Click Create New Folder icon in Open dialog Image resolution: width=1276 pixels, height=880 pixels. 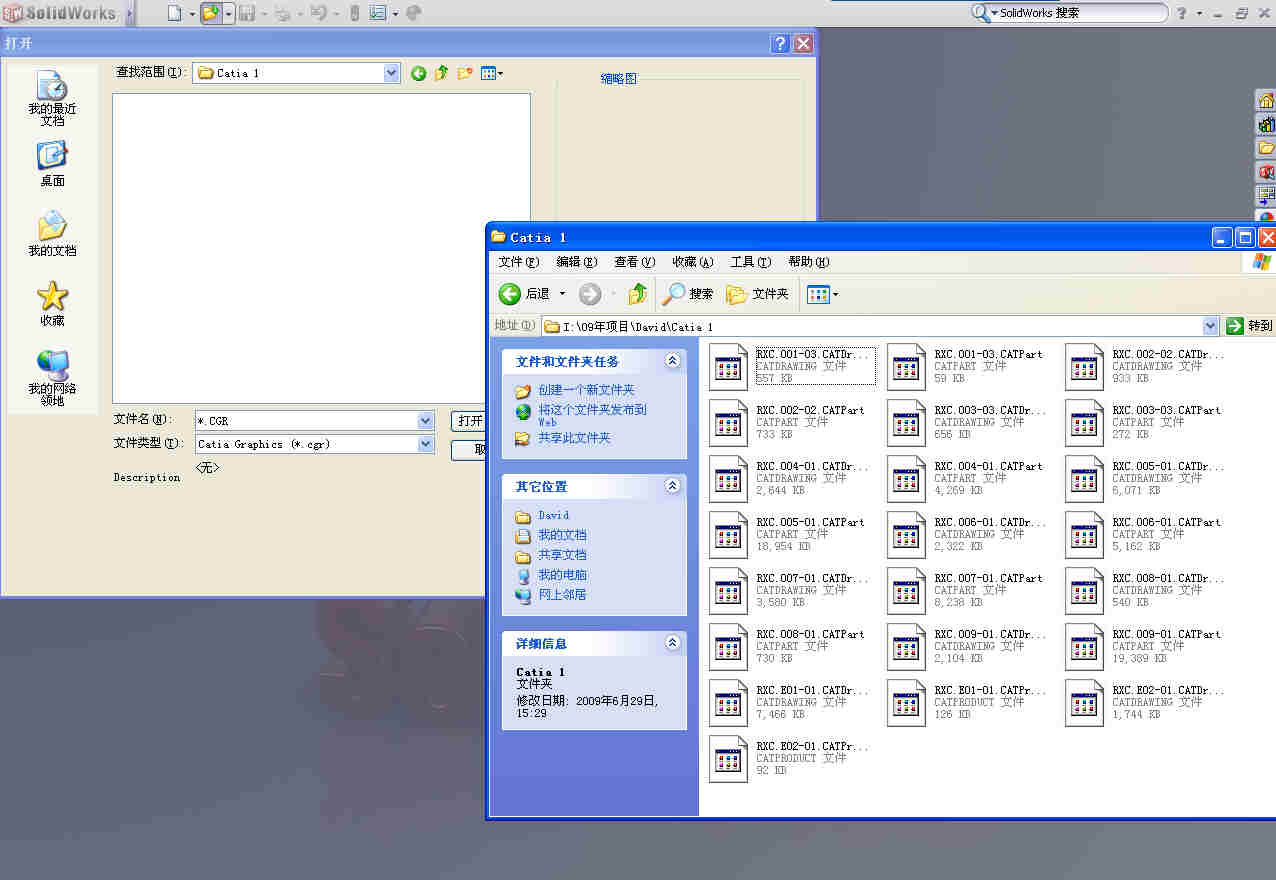(465, 73)
